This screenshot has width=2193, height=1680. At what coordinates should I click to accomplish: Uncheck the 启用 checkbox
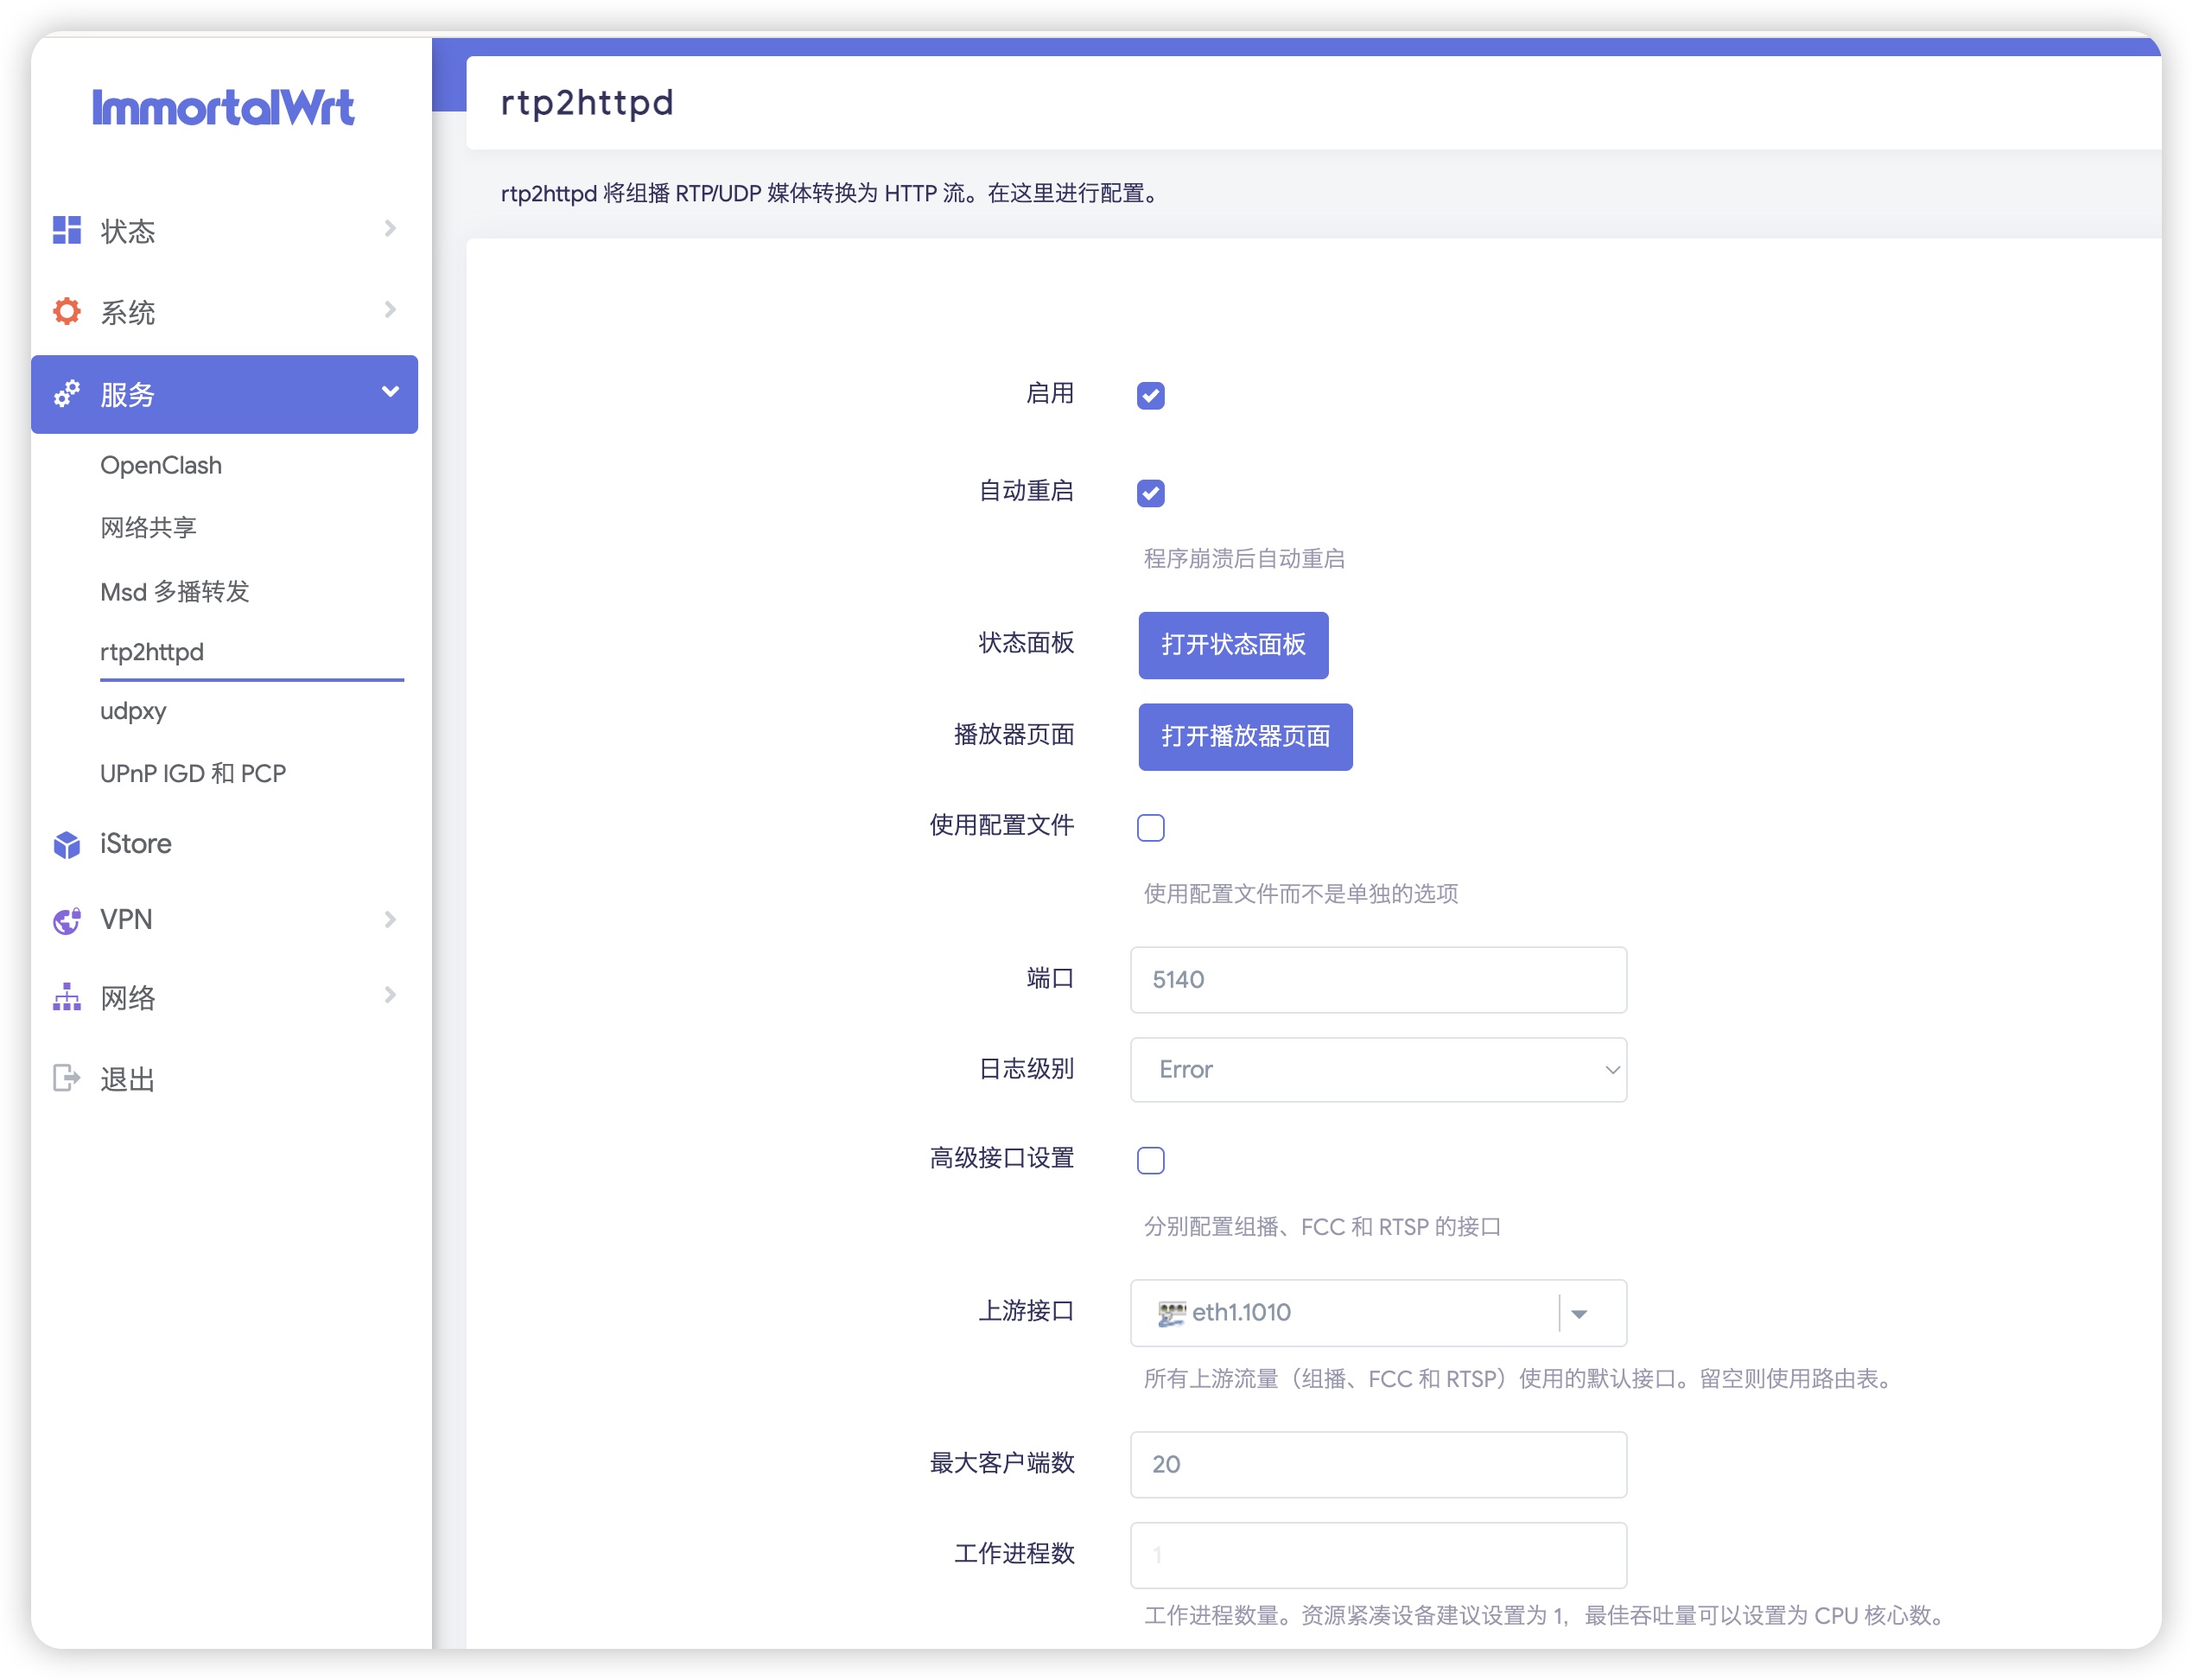1150,395
